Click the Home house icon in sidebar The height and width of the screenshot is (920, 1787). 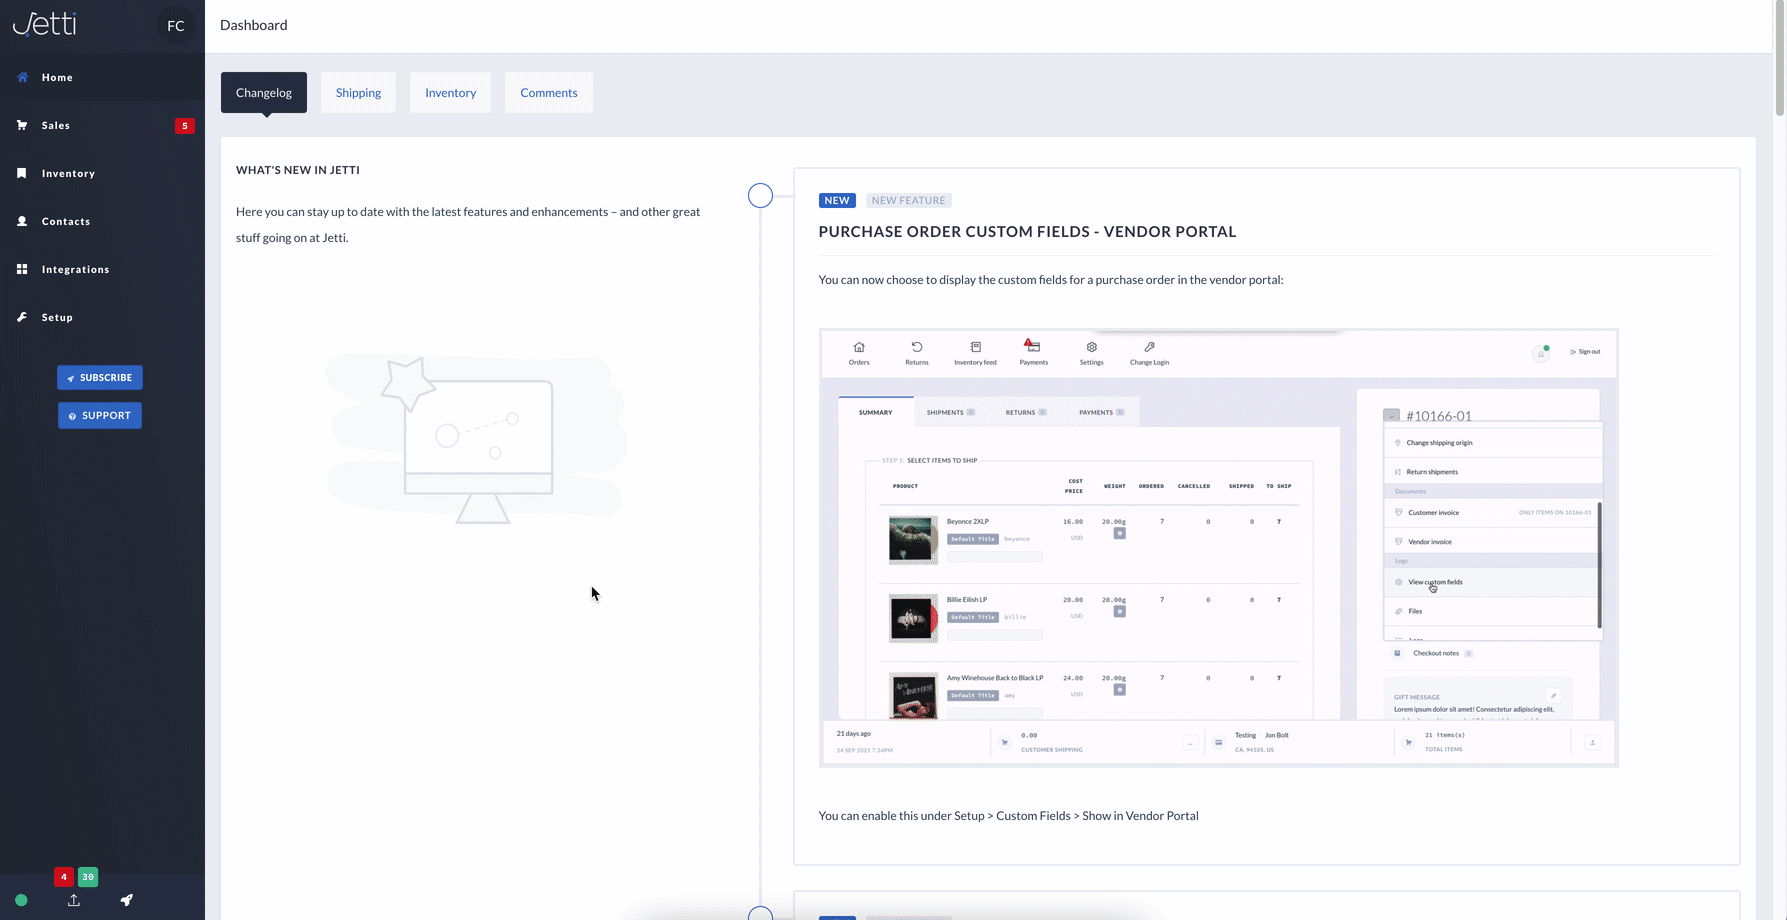click(22, 77)
